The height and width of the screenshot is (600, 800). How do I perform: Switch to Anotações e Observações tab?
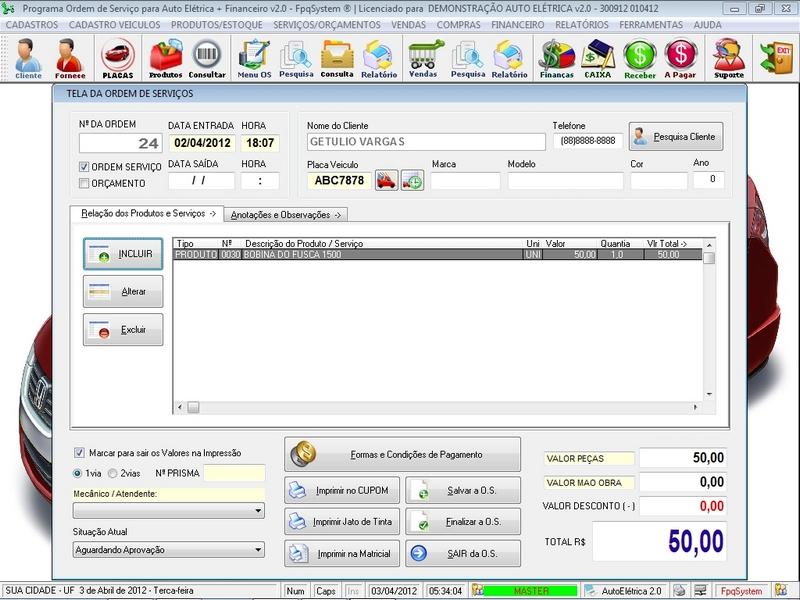click(286, 215)
